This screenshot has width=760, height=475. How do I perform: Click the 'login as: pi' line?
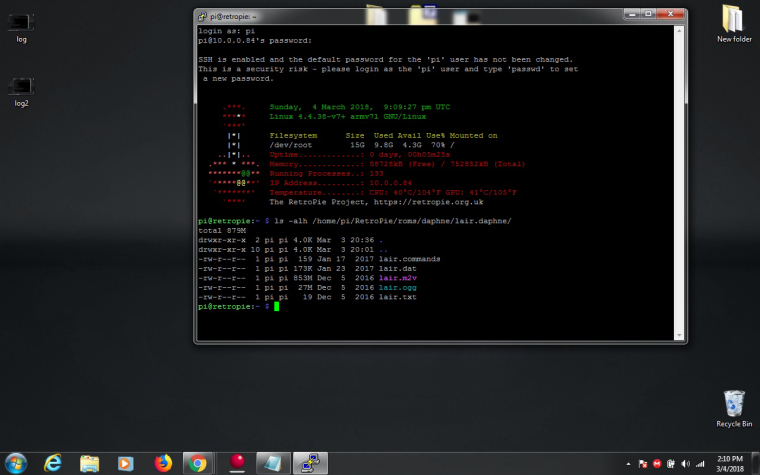point(226,31)
